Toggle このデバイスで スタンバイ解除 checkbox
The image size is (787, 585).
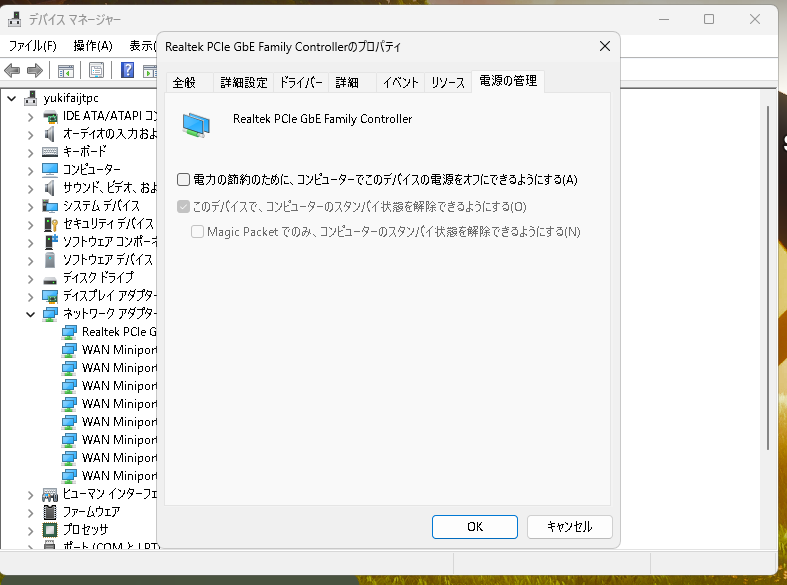click(x=183, y=207)
